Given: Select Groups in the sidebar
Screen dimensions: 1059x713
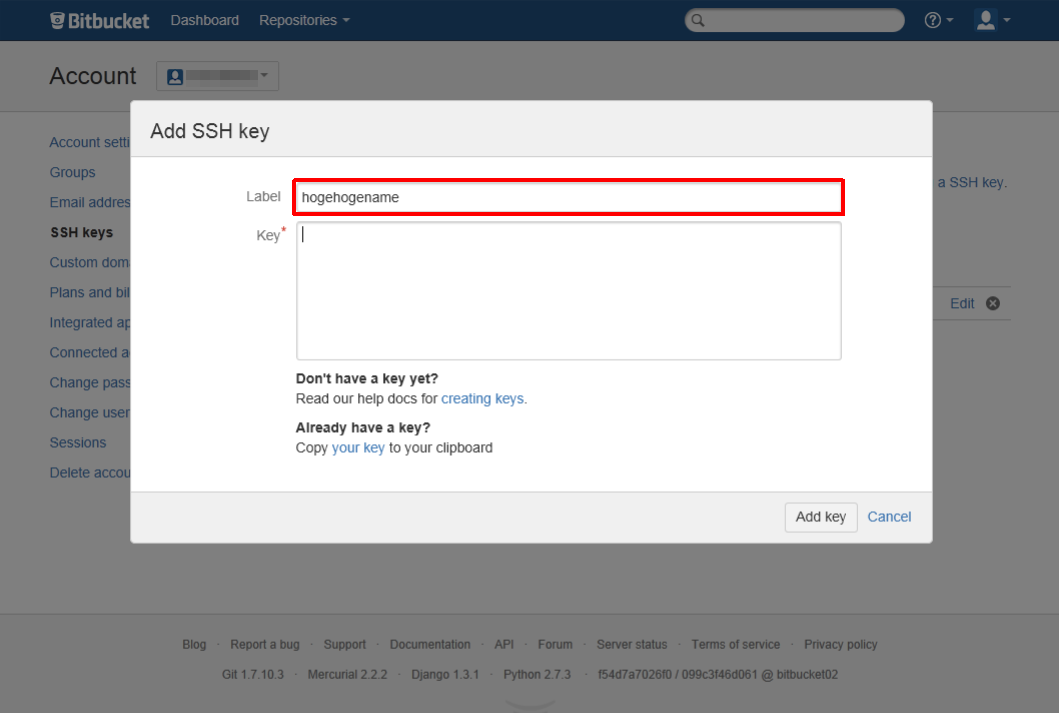Looking at the screenshot, I should tap(73, 172).
